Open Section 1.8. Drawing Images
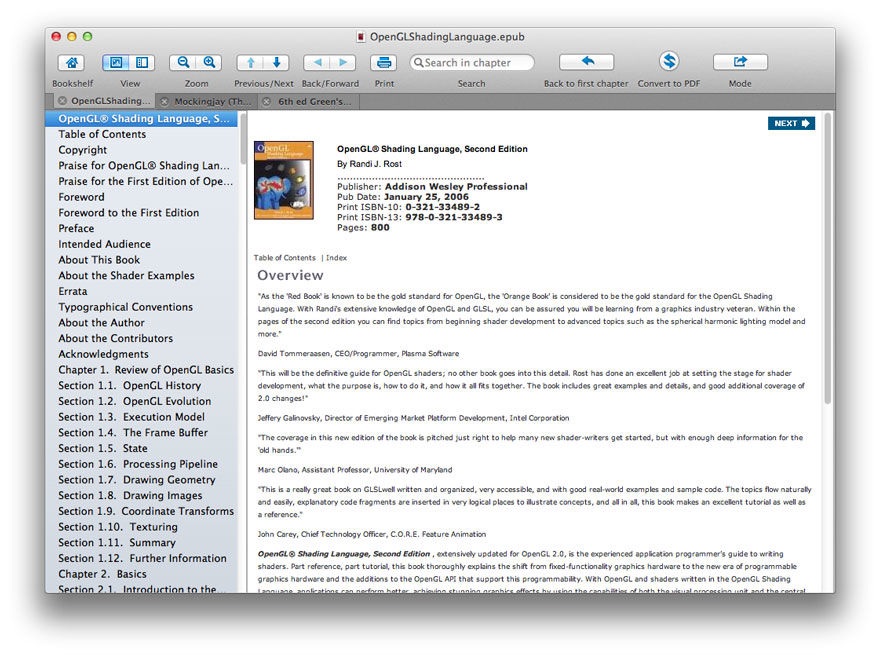Viewport: 880px width, 655px height. click(141, 496)
